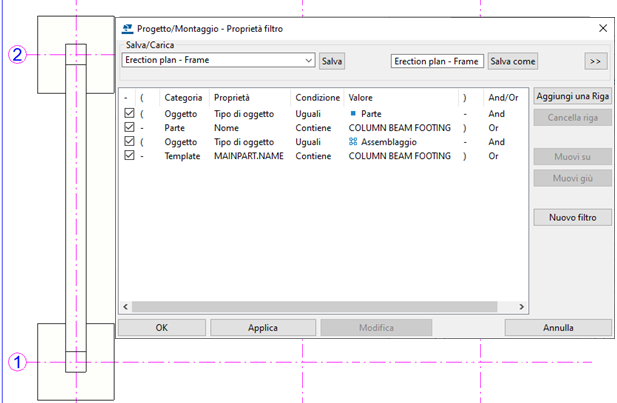Click Contiene condition in the Nome row
The height and width of the screenshot is (403, 617).
313,128
